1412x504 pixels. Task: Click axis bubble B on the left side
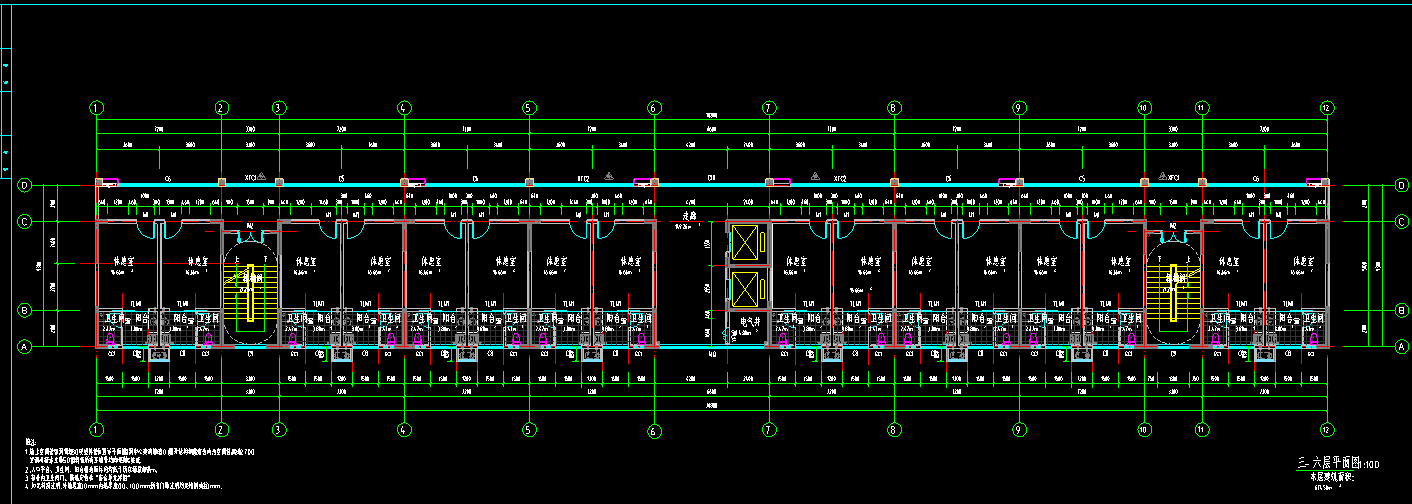tap(24, 311)
